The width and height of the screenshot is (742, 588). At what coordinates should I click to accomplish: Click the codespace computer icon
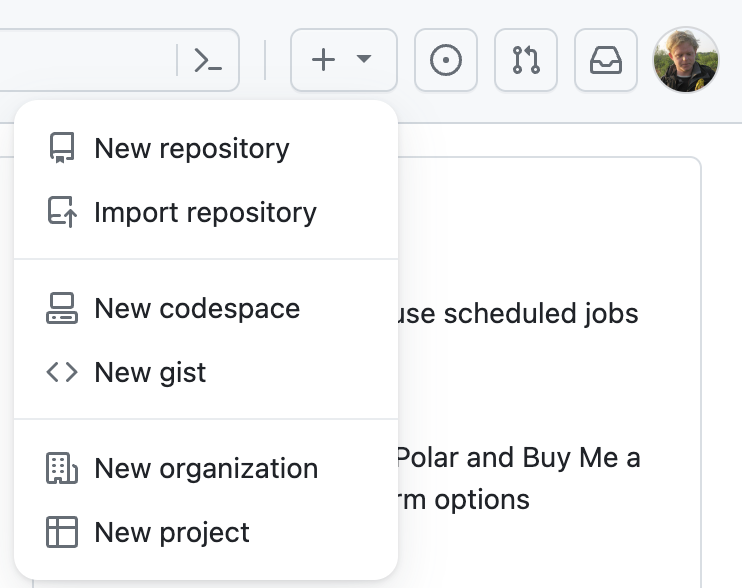[62, 308]
